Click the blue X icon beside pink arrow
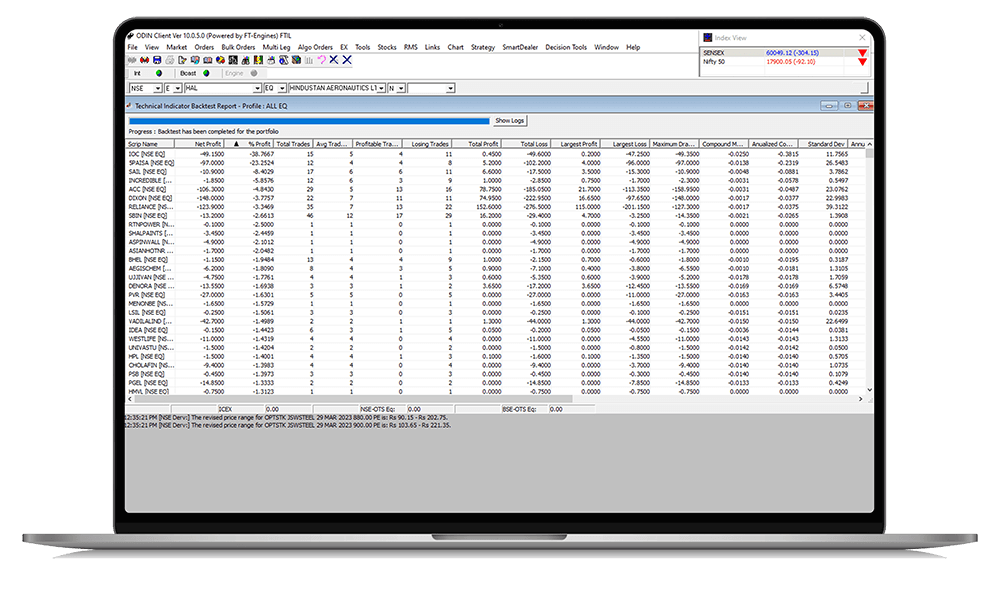1000x594 pixels. coord(334,60)
